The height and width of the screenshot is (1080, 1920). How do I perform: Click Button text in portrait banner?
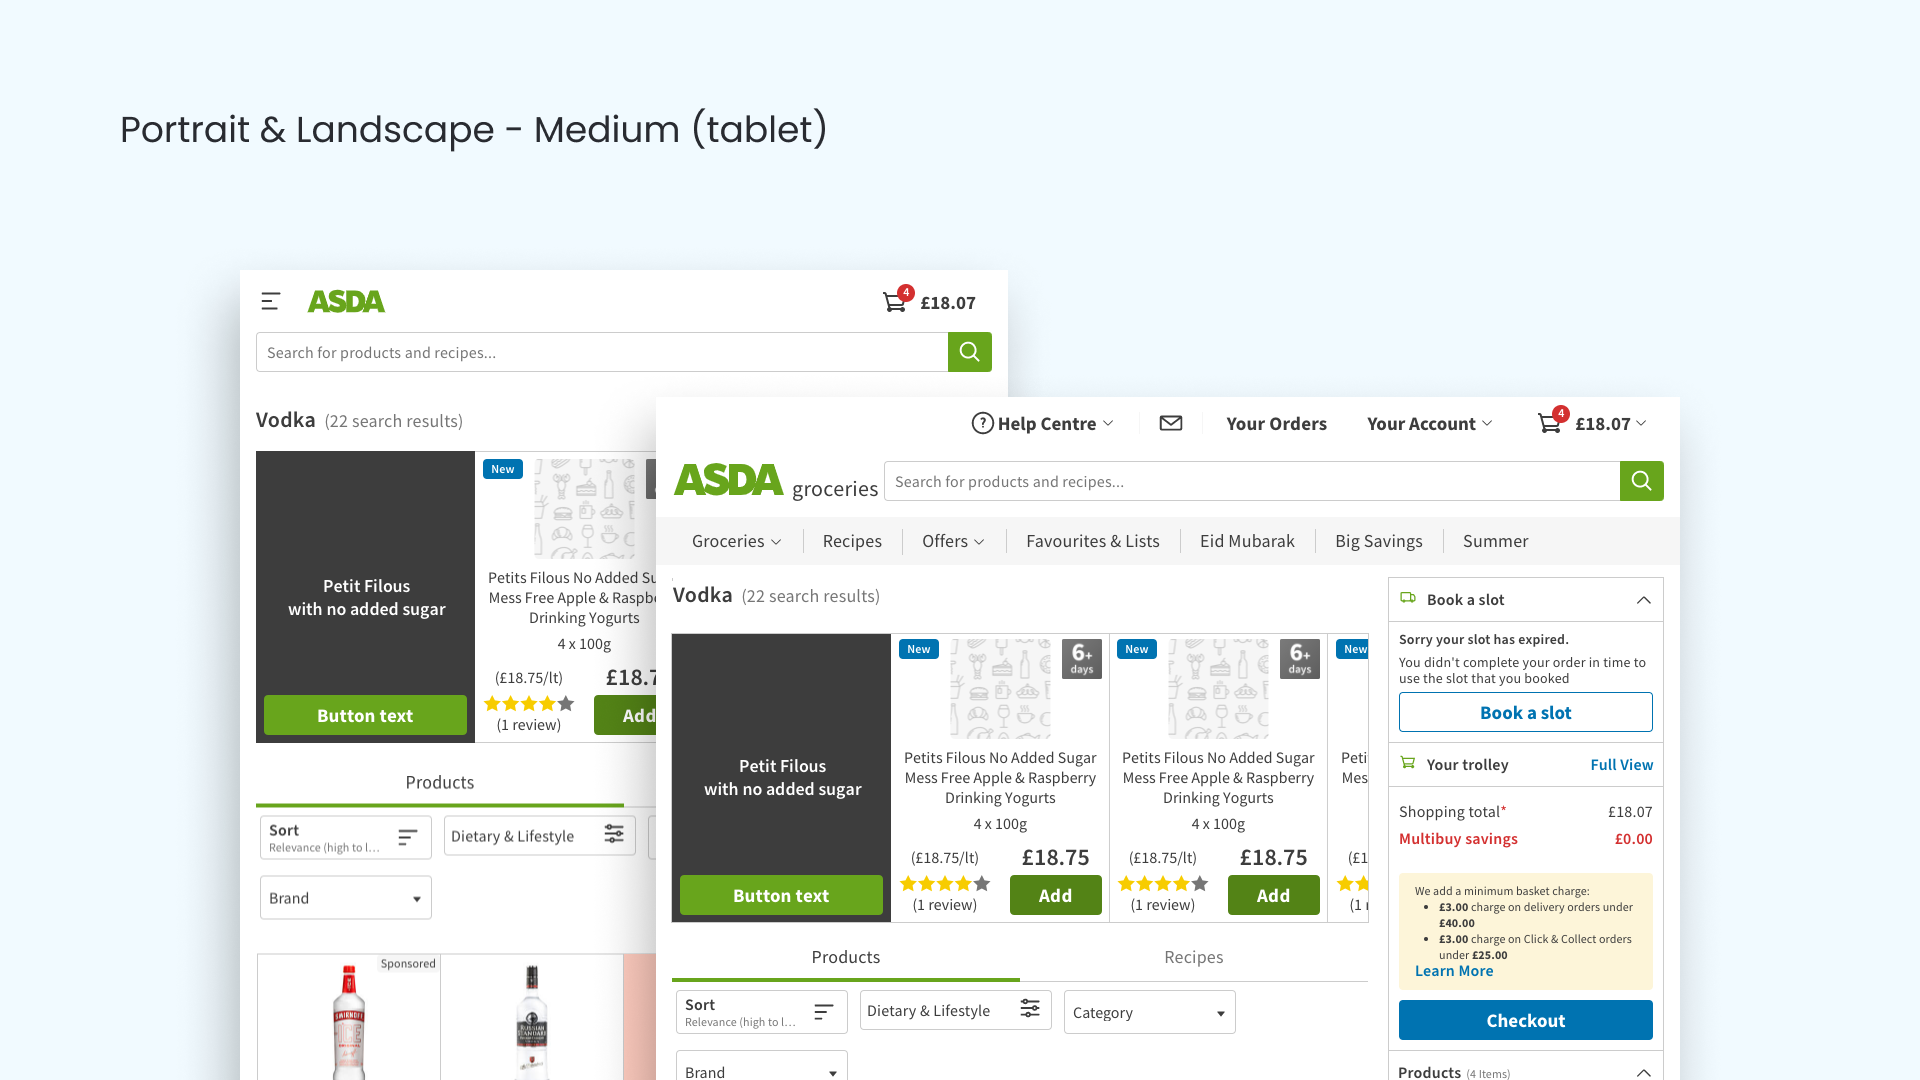[x=365, y=715]
